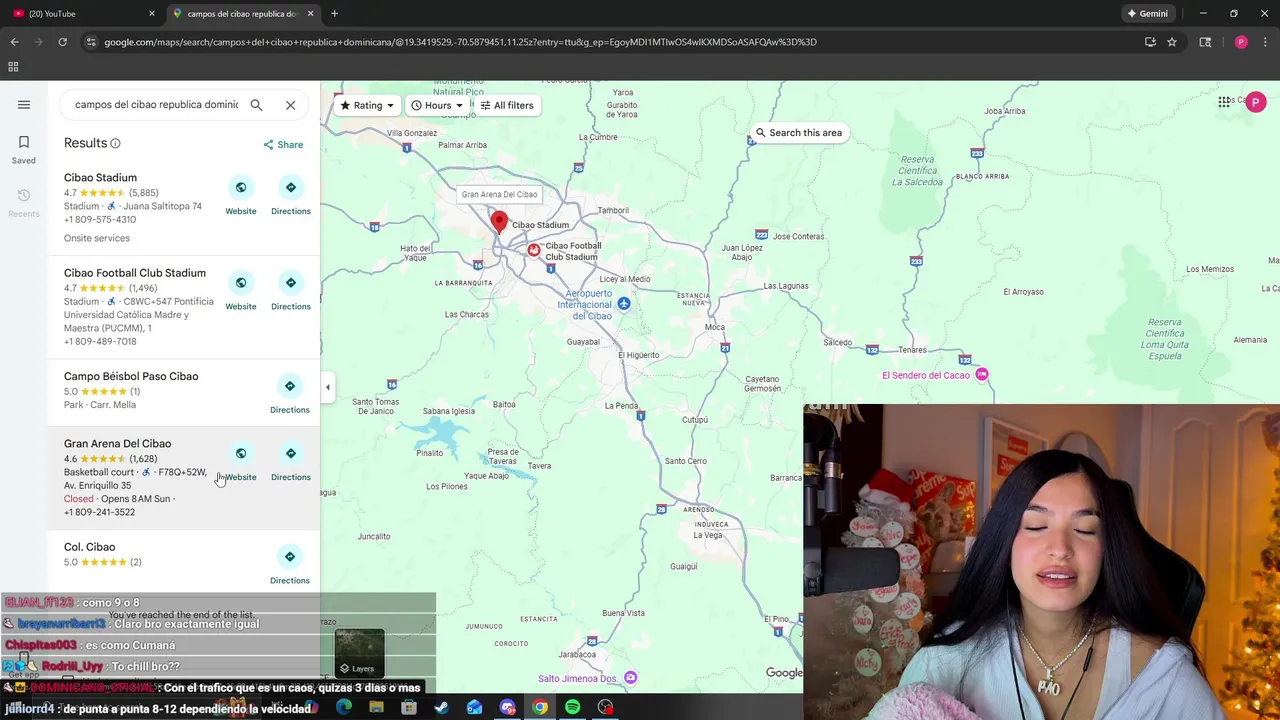Click the info icon beside Results
Image resolution: width=1280 pixels, height=720 pixels.
tap(115, 144)
